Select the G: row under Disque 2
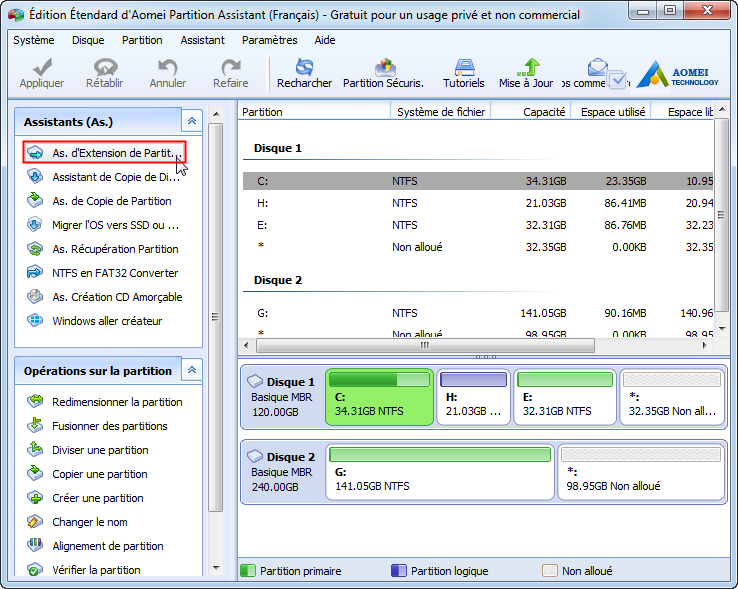 point(478,313)
